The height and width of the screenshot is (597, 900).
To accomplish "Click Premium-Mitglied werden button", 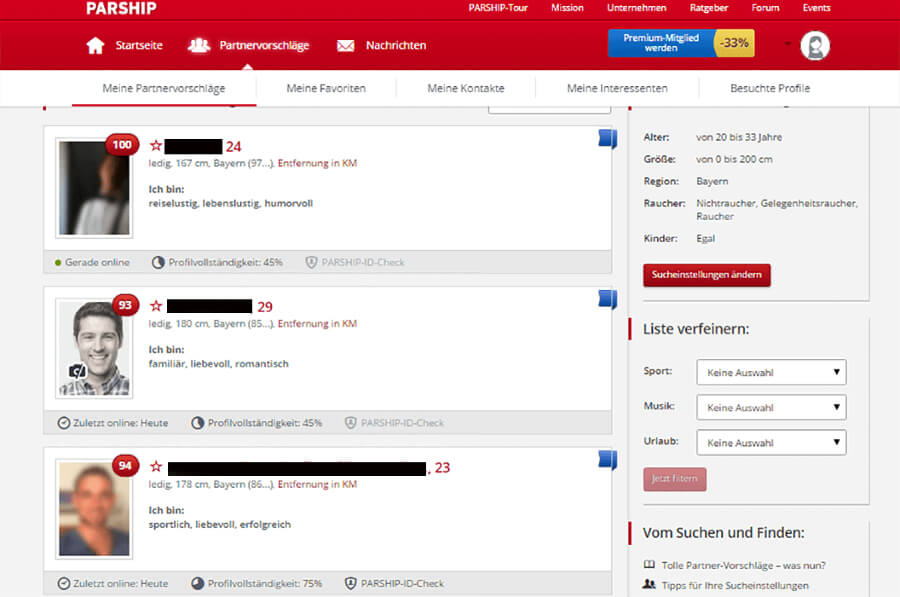I will pyautogui.click(x=661, y=43).
